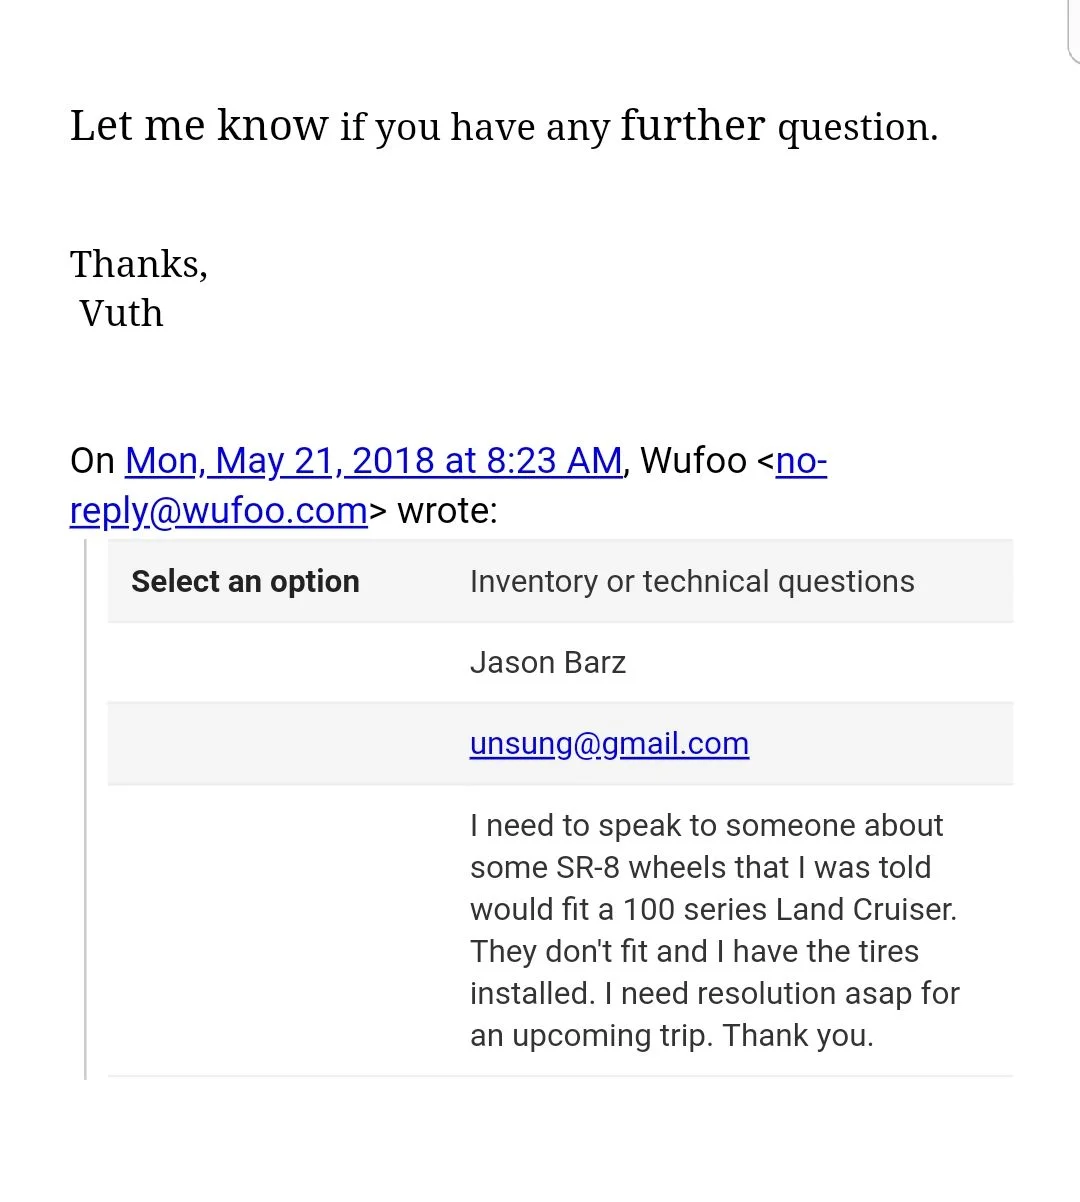Select the "Inventory or technical questions" value

pos(692,582)
